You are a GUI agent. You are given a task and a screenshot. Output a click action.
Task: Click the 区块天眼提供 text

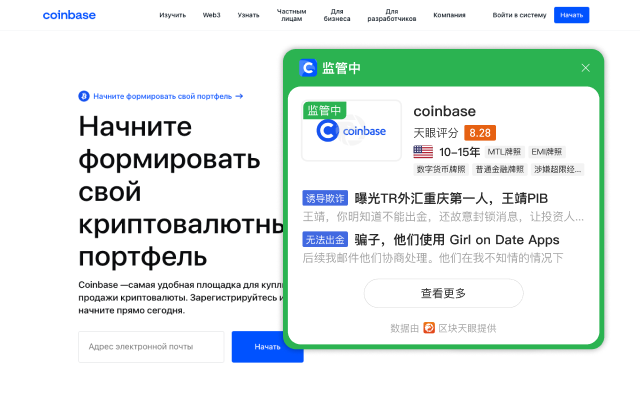(467, 328)
